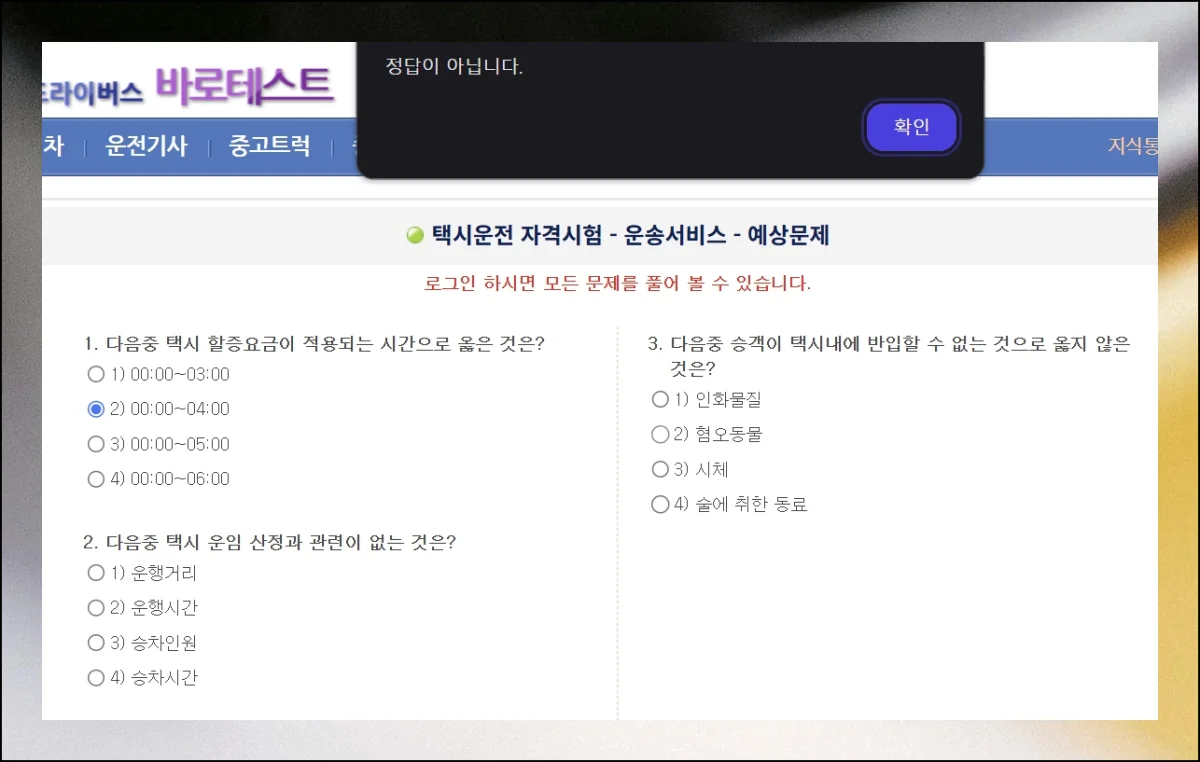The image size is (1200, 762).
Task: Click the 바로테스트 site logo
Action: [x=243, y=86]
